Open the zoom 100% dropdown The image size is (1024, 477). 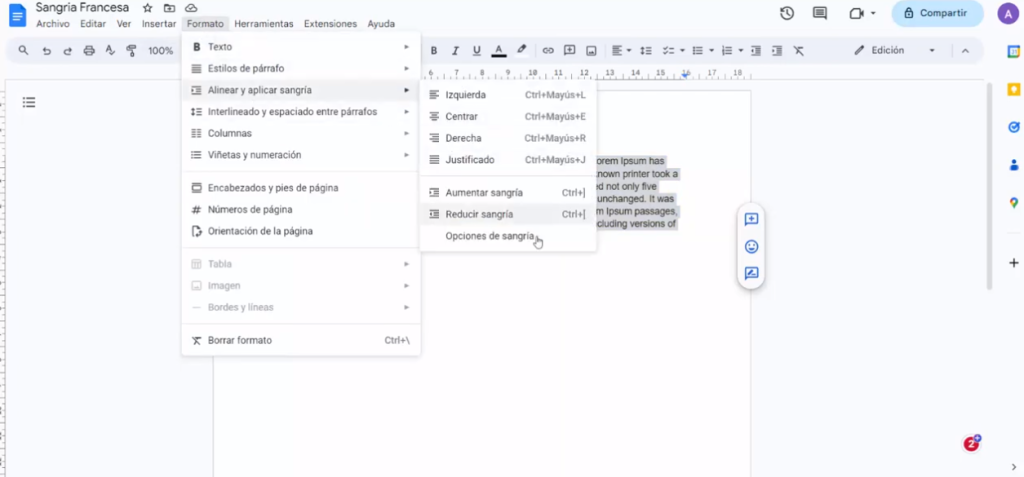tap(161, 50)
